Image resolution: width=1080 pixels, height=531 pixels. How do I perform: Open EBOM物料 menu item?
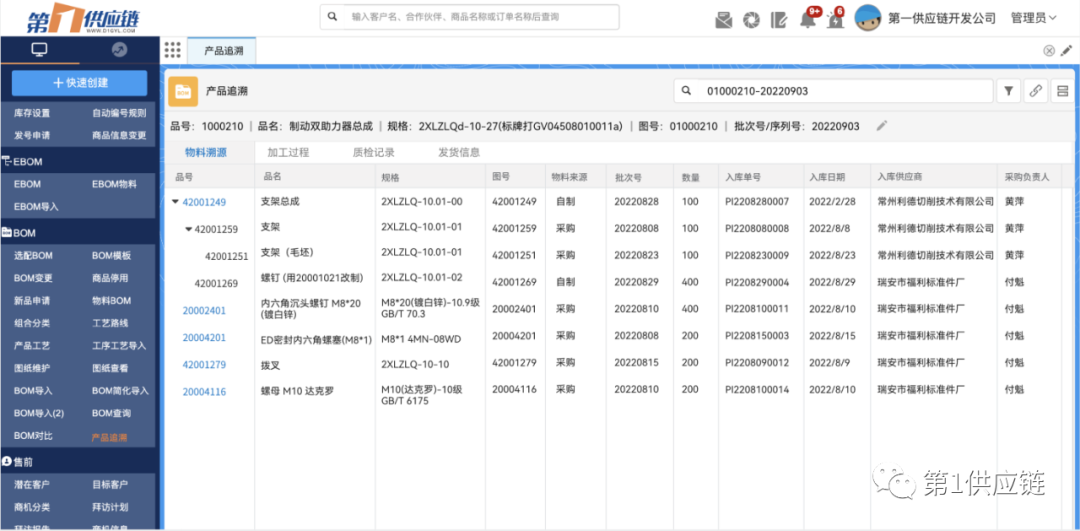[x=114, y=184]
